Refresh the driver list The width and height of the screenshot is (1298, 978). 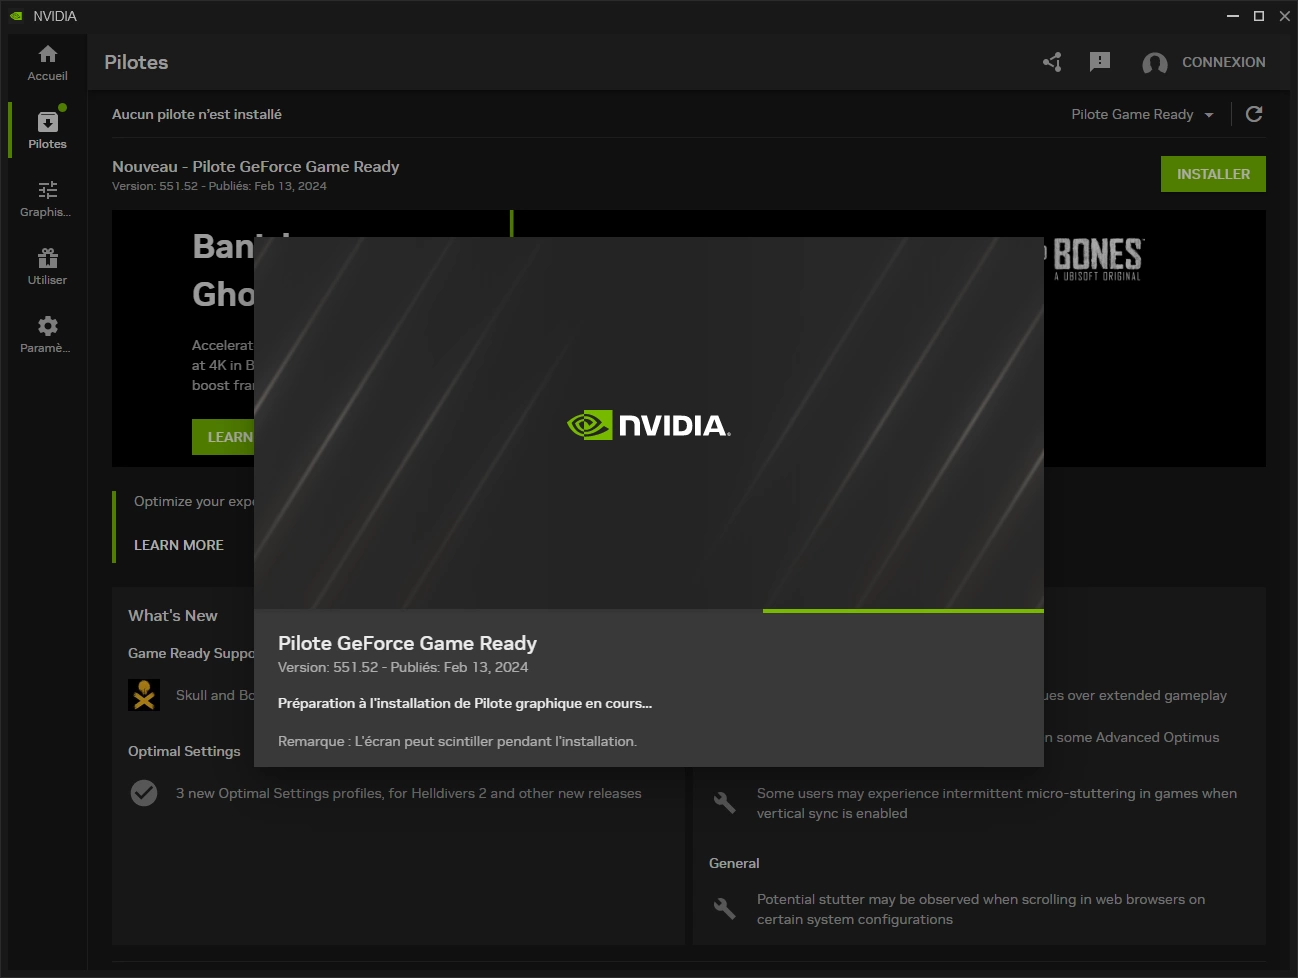(x=1254, y=114)
